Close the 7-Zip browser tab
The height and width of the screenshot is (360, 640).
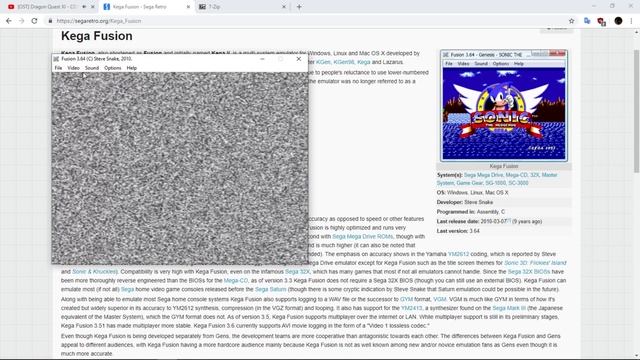pos(284,7)
